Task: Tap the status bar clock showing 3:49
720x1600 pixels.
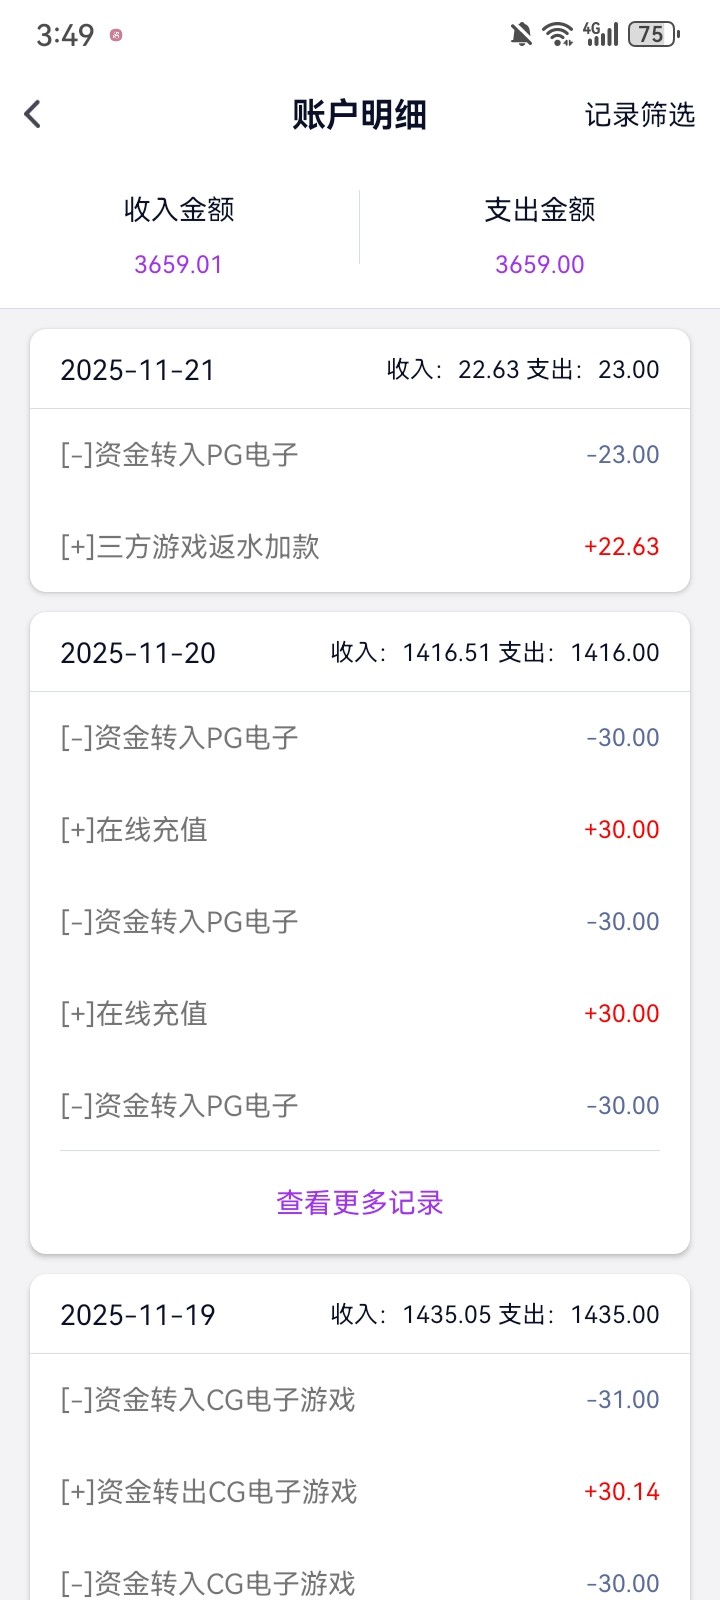Action: (65, 35)
